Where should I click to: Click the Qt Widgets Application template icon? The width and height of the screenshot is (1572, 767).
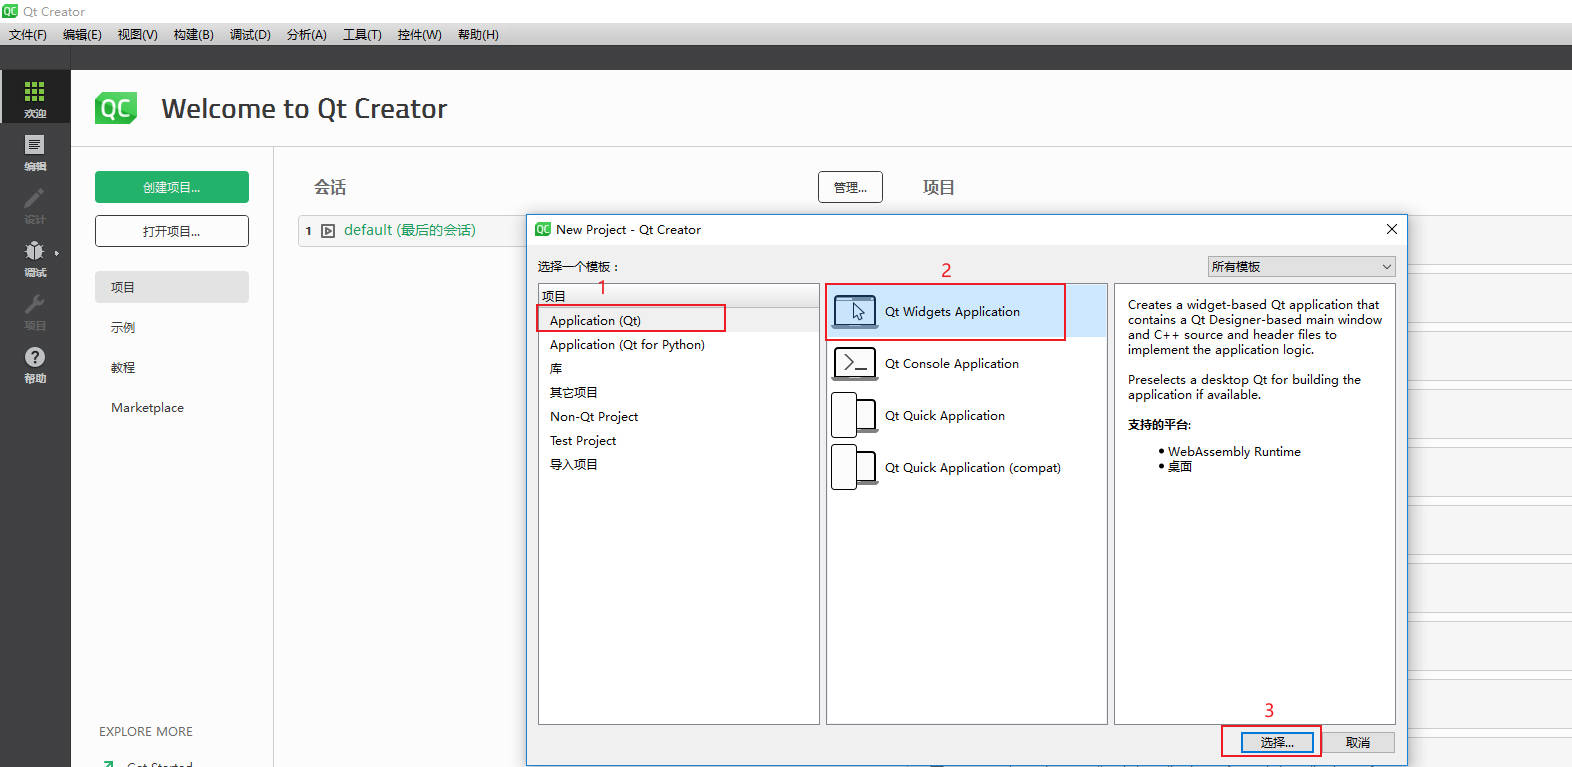pos(854,312)
